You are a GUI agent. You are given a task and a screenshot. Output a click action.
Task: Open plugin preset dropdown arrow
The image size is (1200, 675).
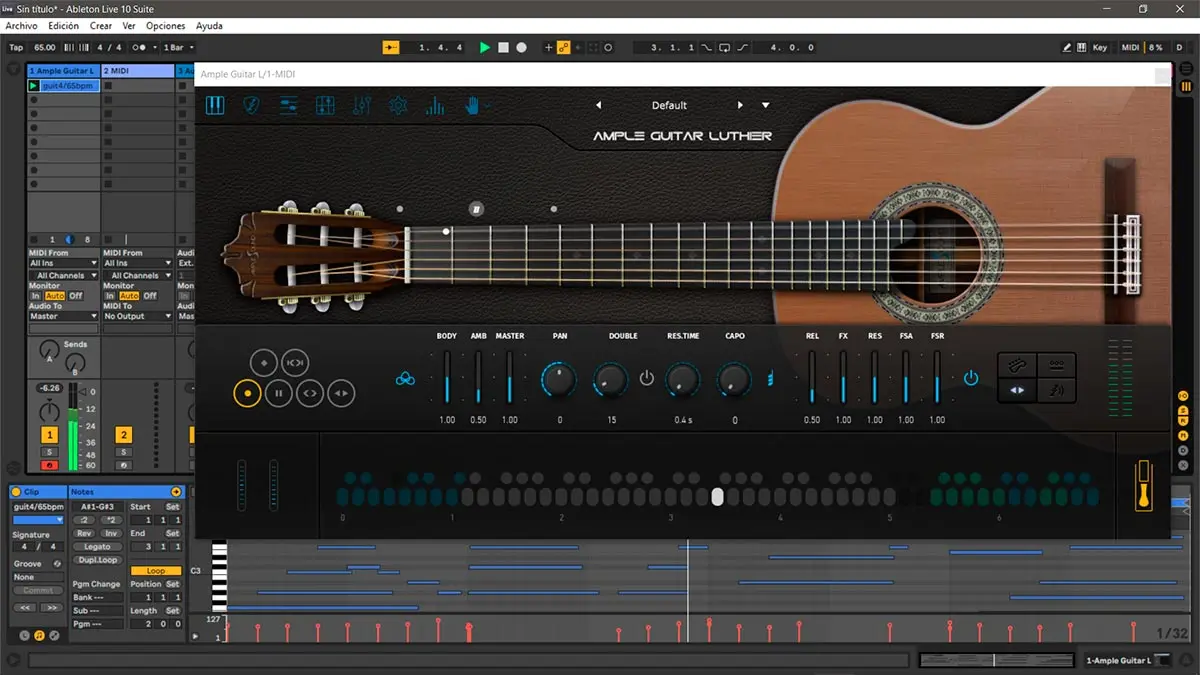pos(766,105)
